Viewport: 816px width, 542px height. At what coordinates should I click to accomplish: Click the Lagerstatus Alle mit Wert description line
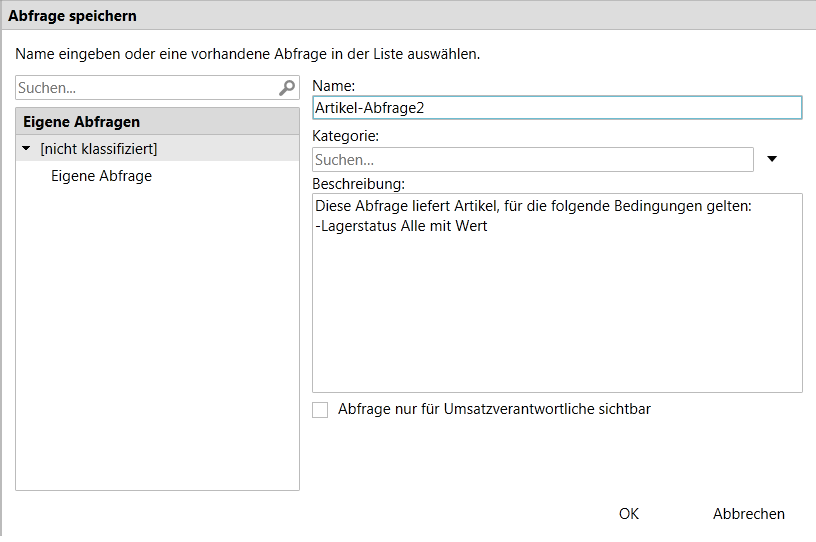(x=401, y=226)
